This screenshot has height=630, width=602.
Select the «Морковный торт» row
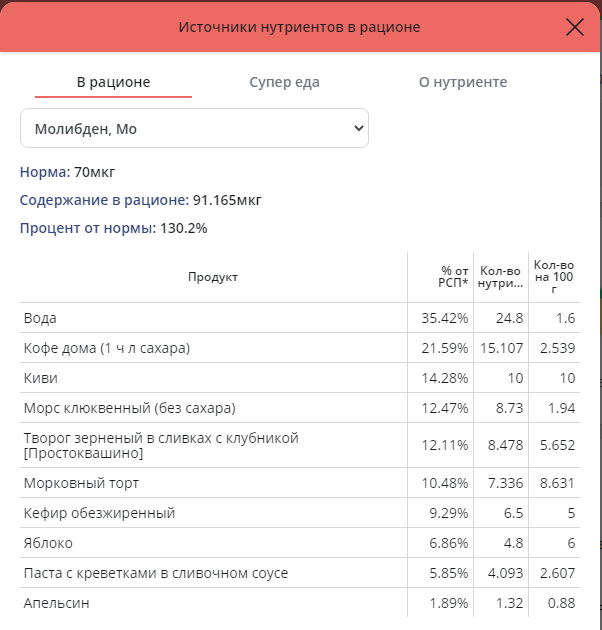[81, 483]
